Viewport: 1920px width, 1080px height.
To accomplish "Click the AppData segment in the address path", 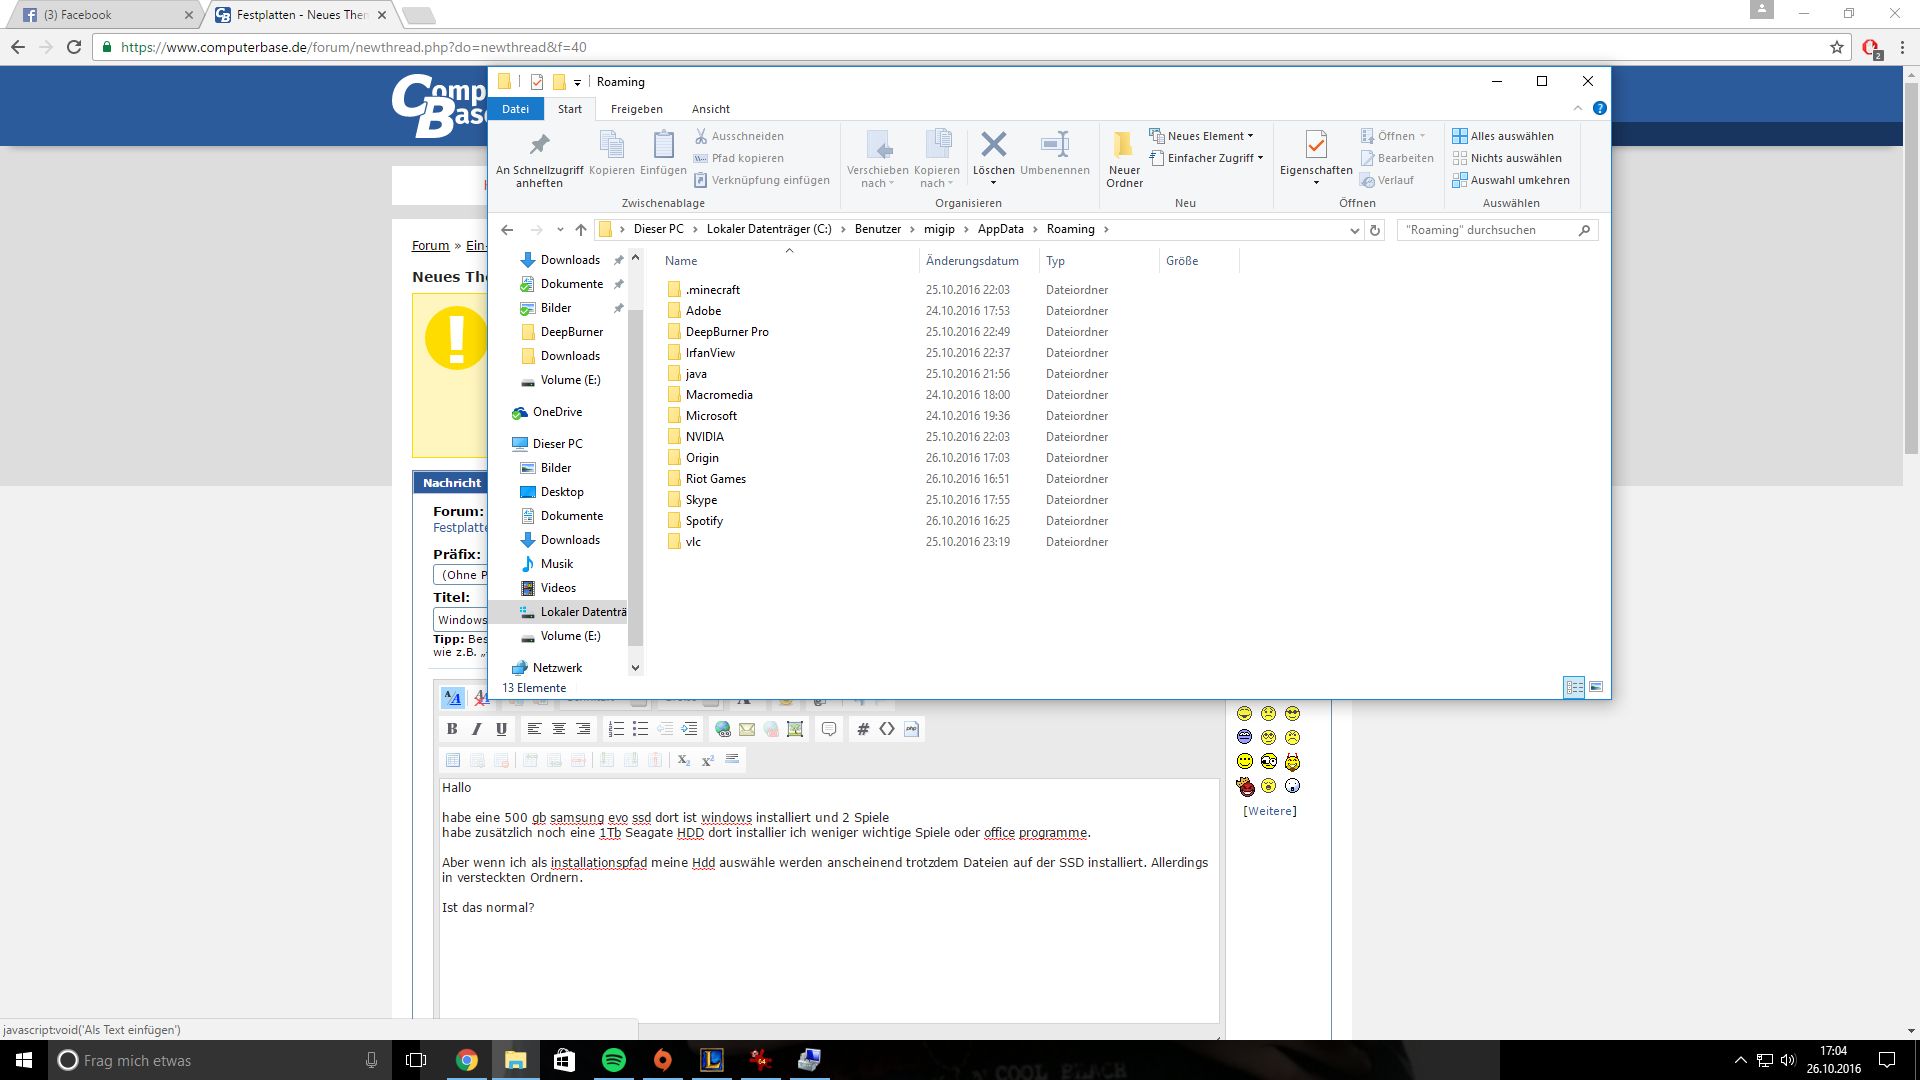I will pyautogui.click(x=1001, y=229).
